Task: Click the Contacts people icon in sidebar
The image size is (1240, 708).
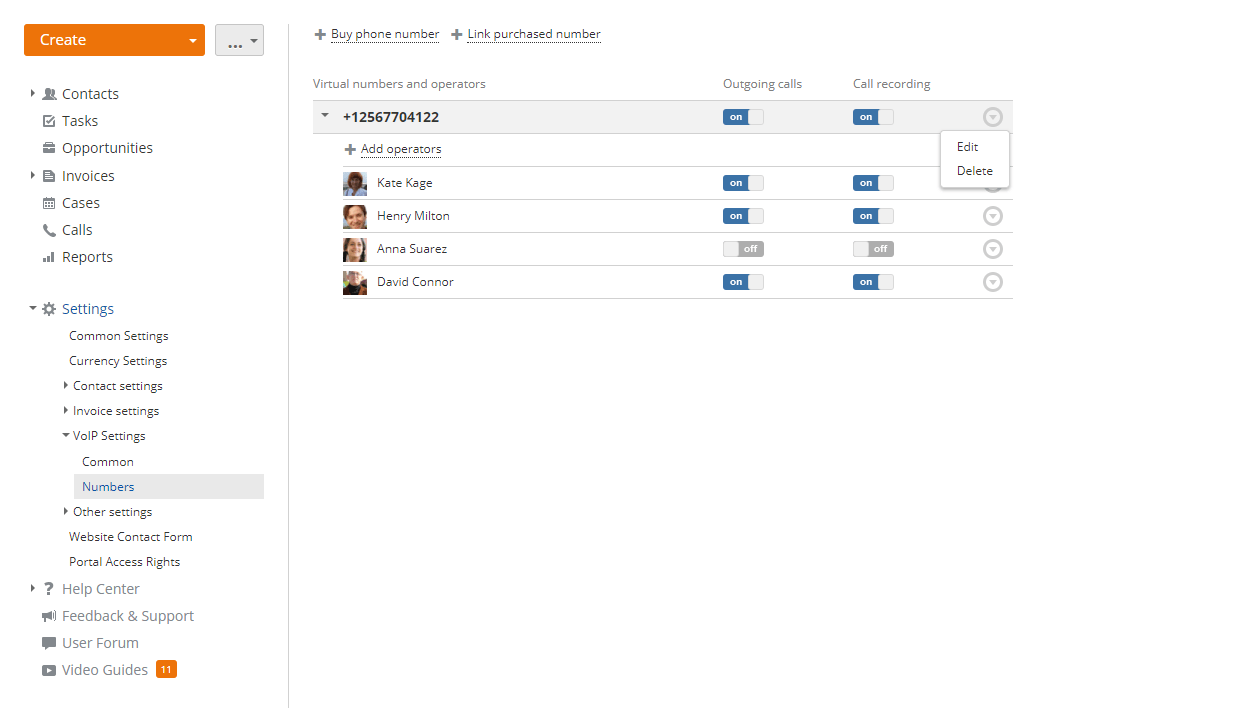Action: tap(49, 94)
